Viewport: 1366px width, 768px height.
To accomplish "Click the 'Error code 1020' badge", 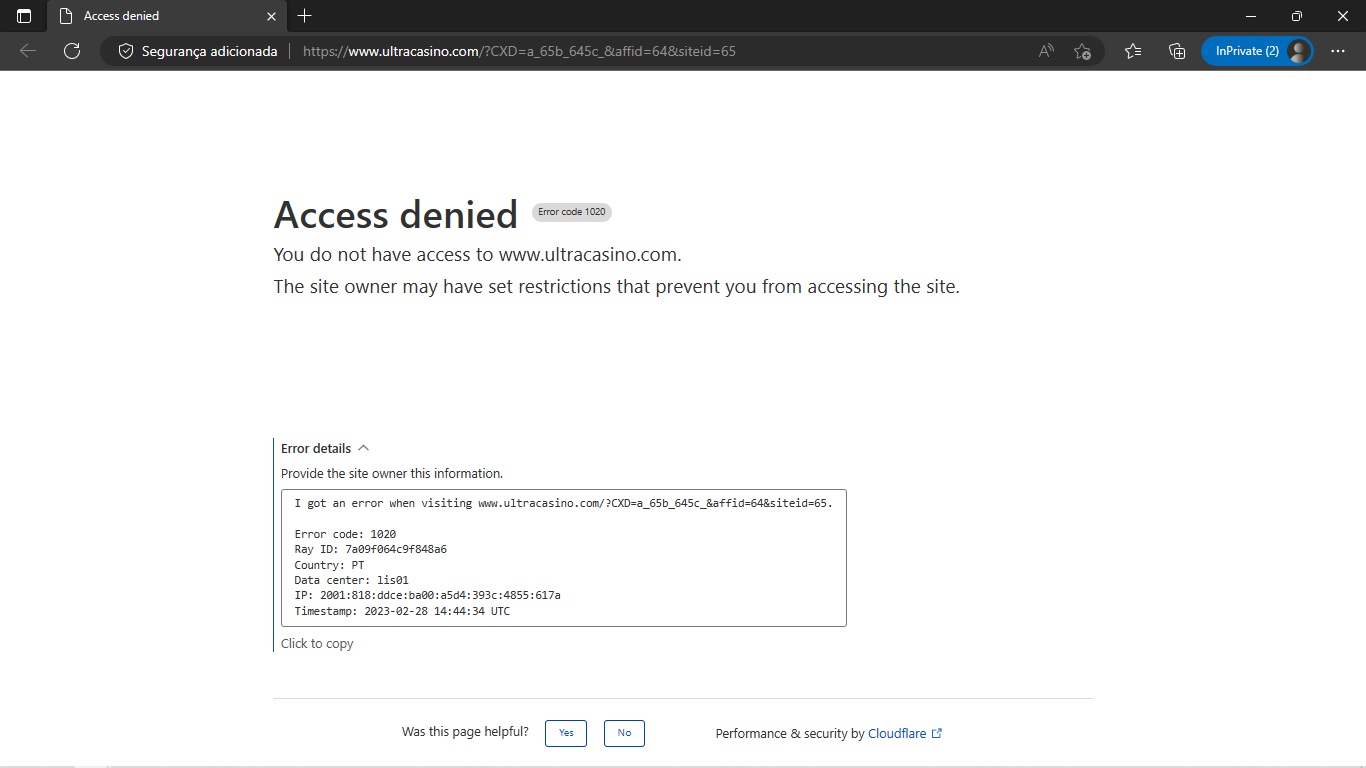I will click(572, 212).
